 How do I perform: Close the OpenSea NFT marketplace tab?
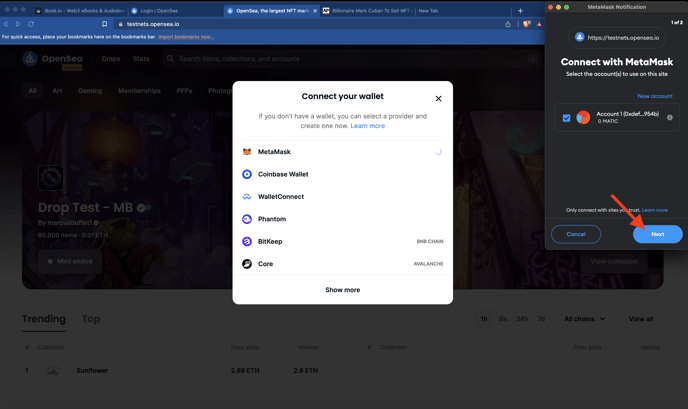(315, 11)
